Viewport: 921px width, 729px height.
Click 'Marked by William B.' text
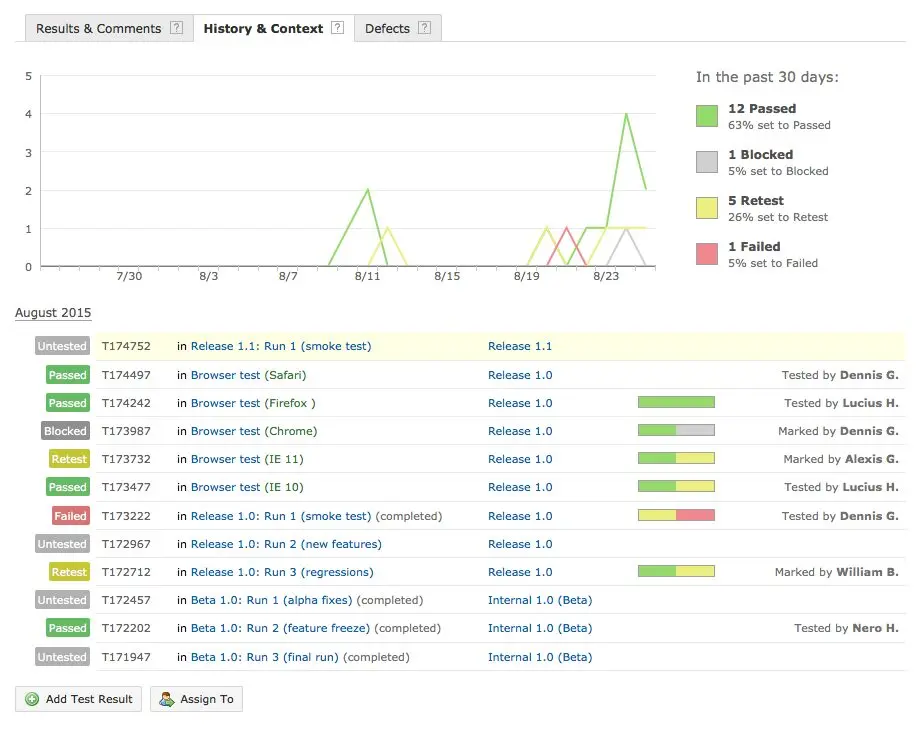point(836,572)
